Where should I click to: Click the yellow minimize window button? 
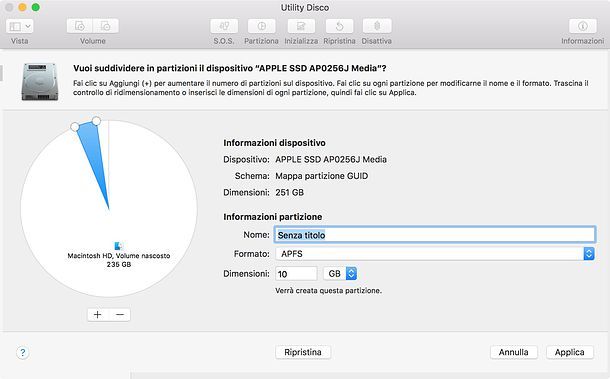(22, 7)
